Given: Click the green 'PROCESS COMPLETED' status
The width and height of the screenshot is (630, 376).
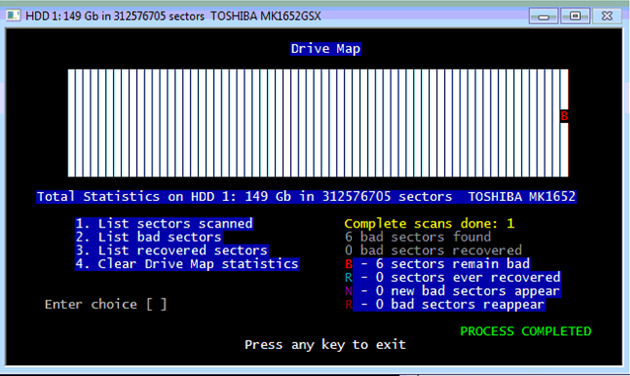Looking at the screenshot, I should tap(526, 331).
